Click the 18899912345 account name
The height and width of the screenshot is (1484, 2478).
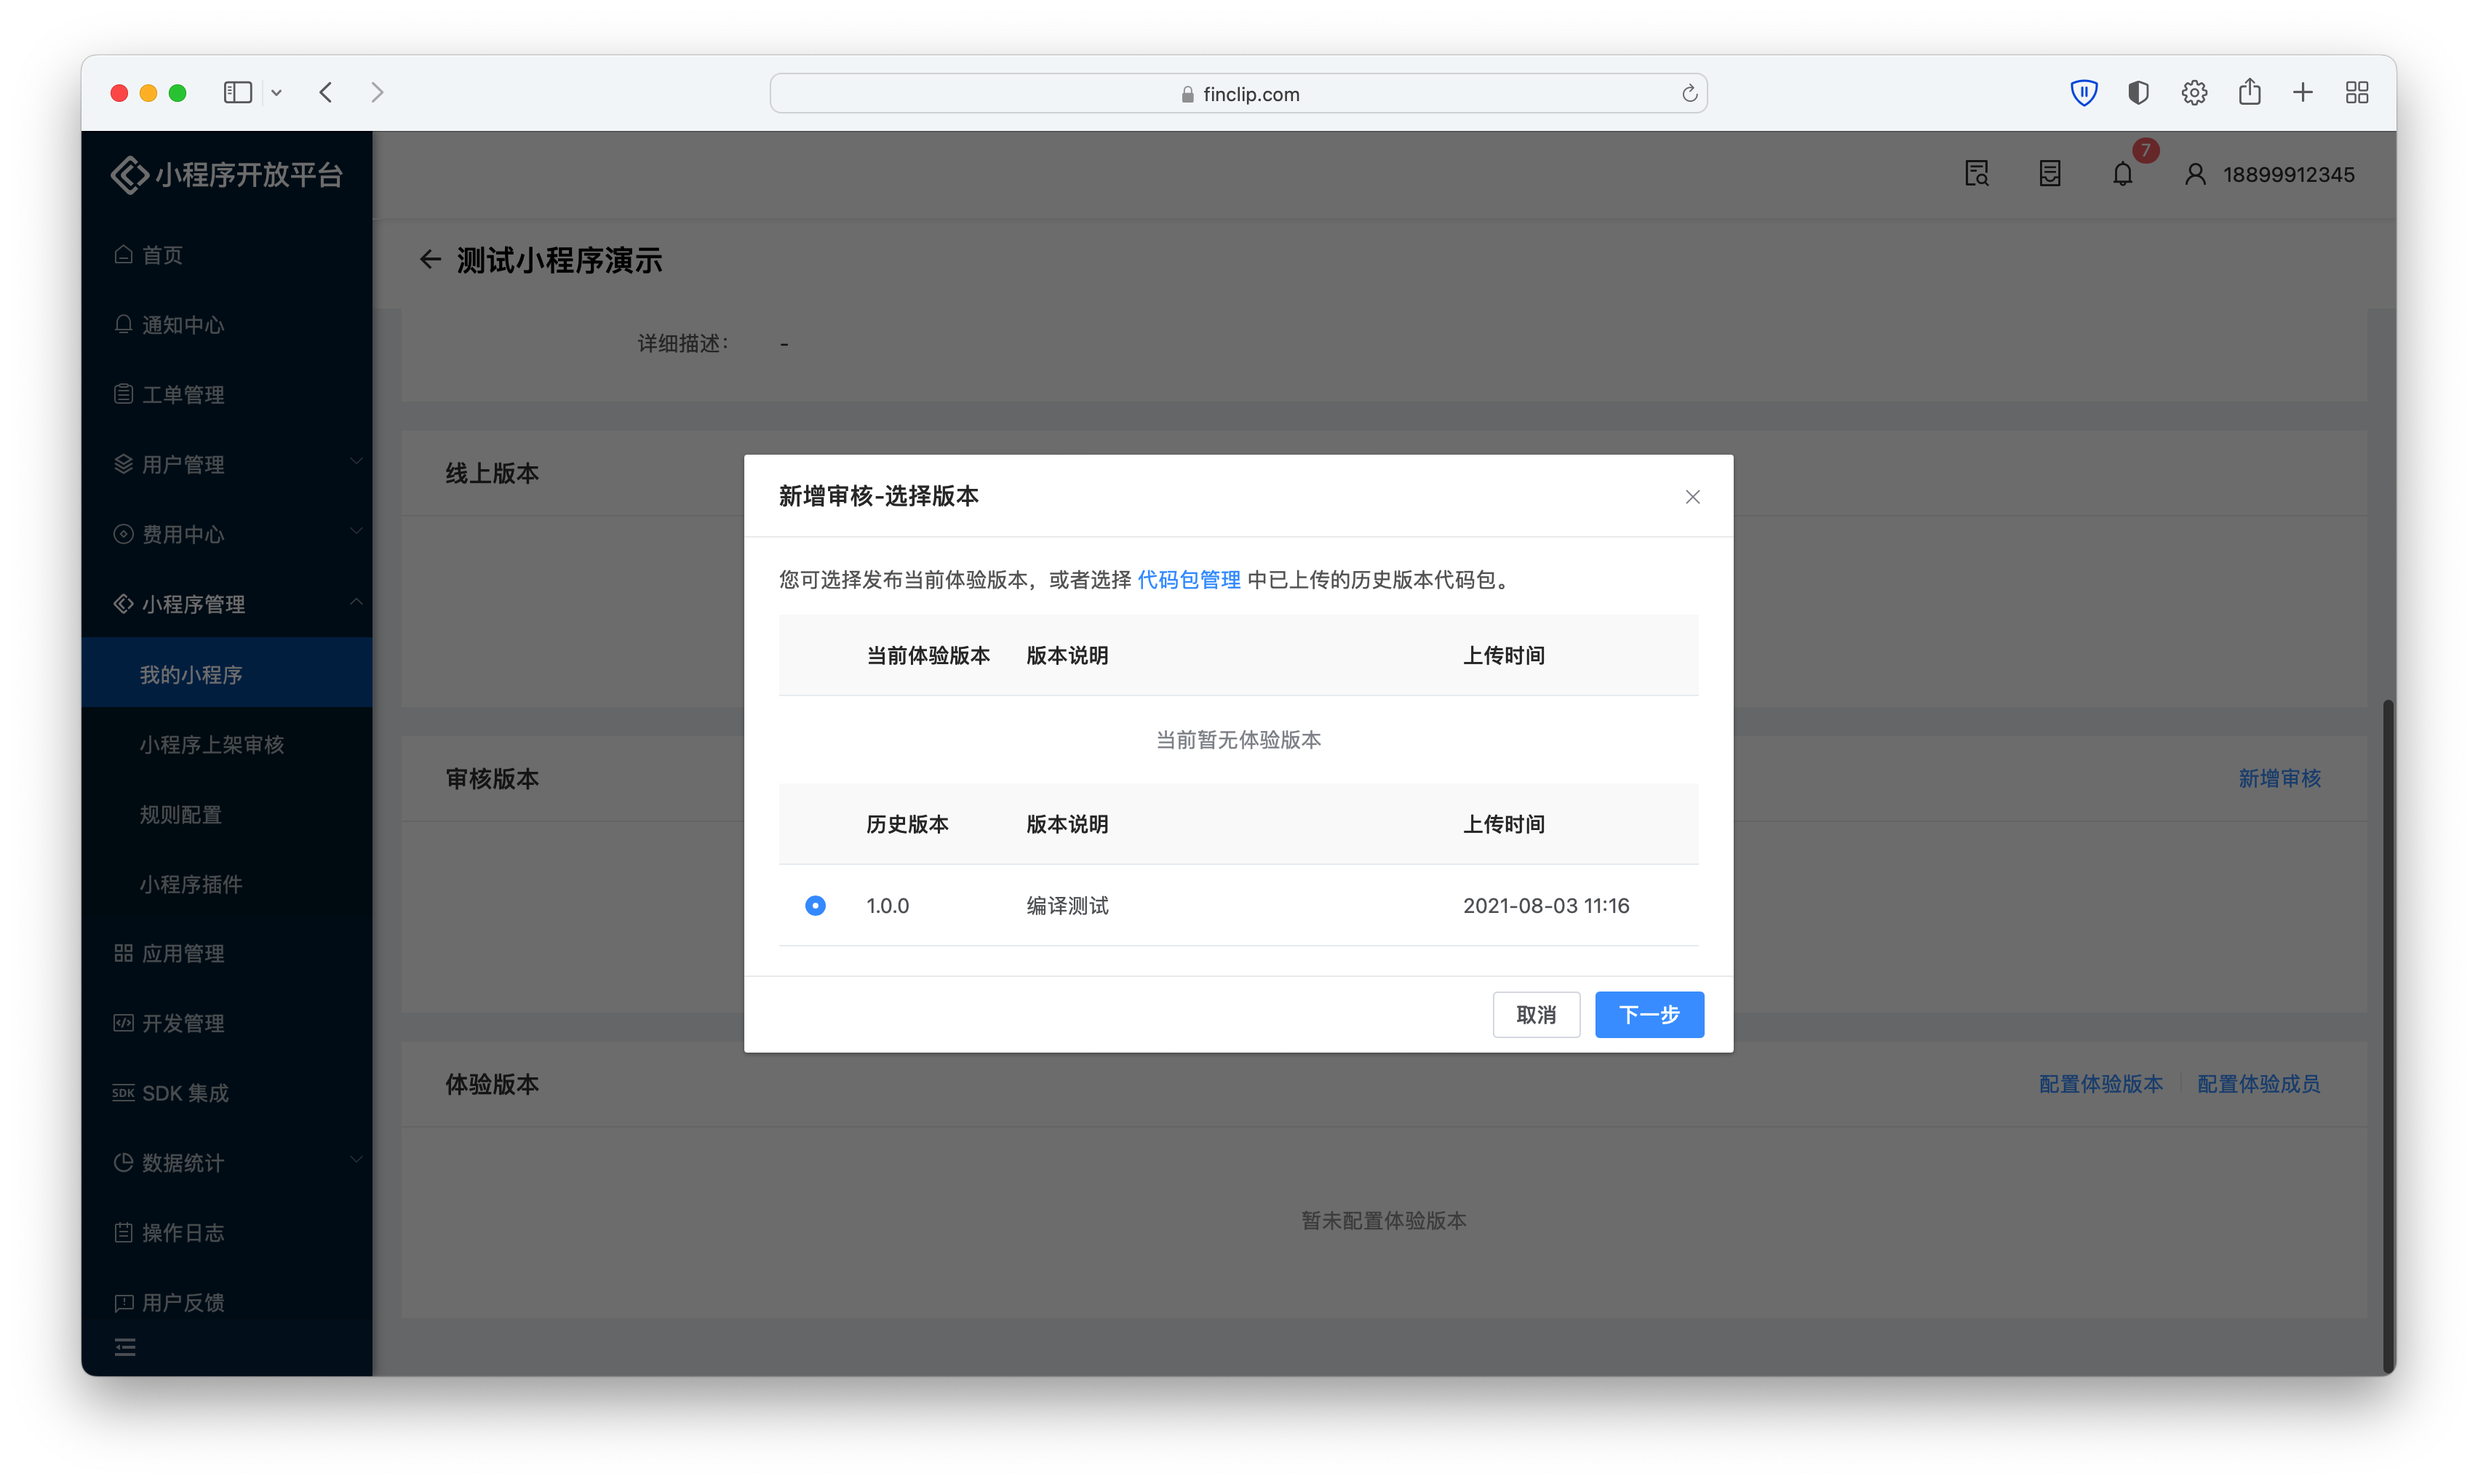click(2288, 174)
